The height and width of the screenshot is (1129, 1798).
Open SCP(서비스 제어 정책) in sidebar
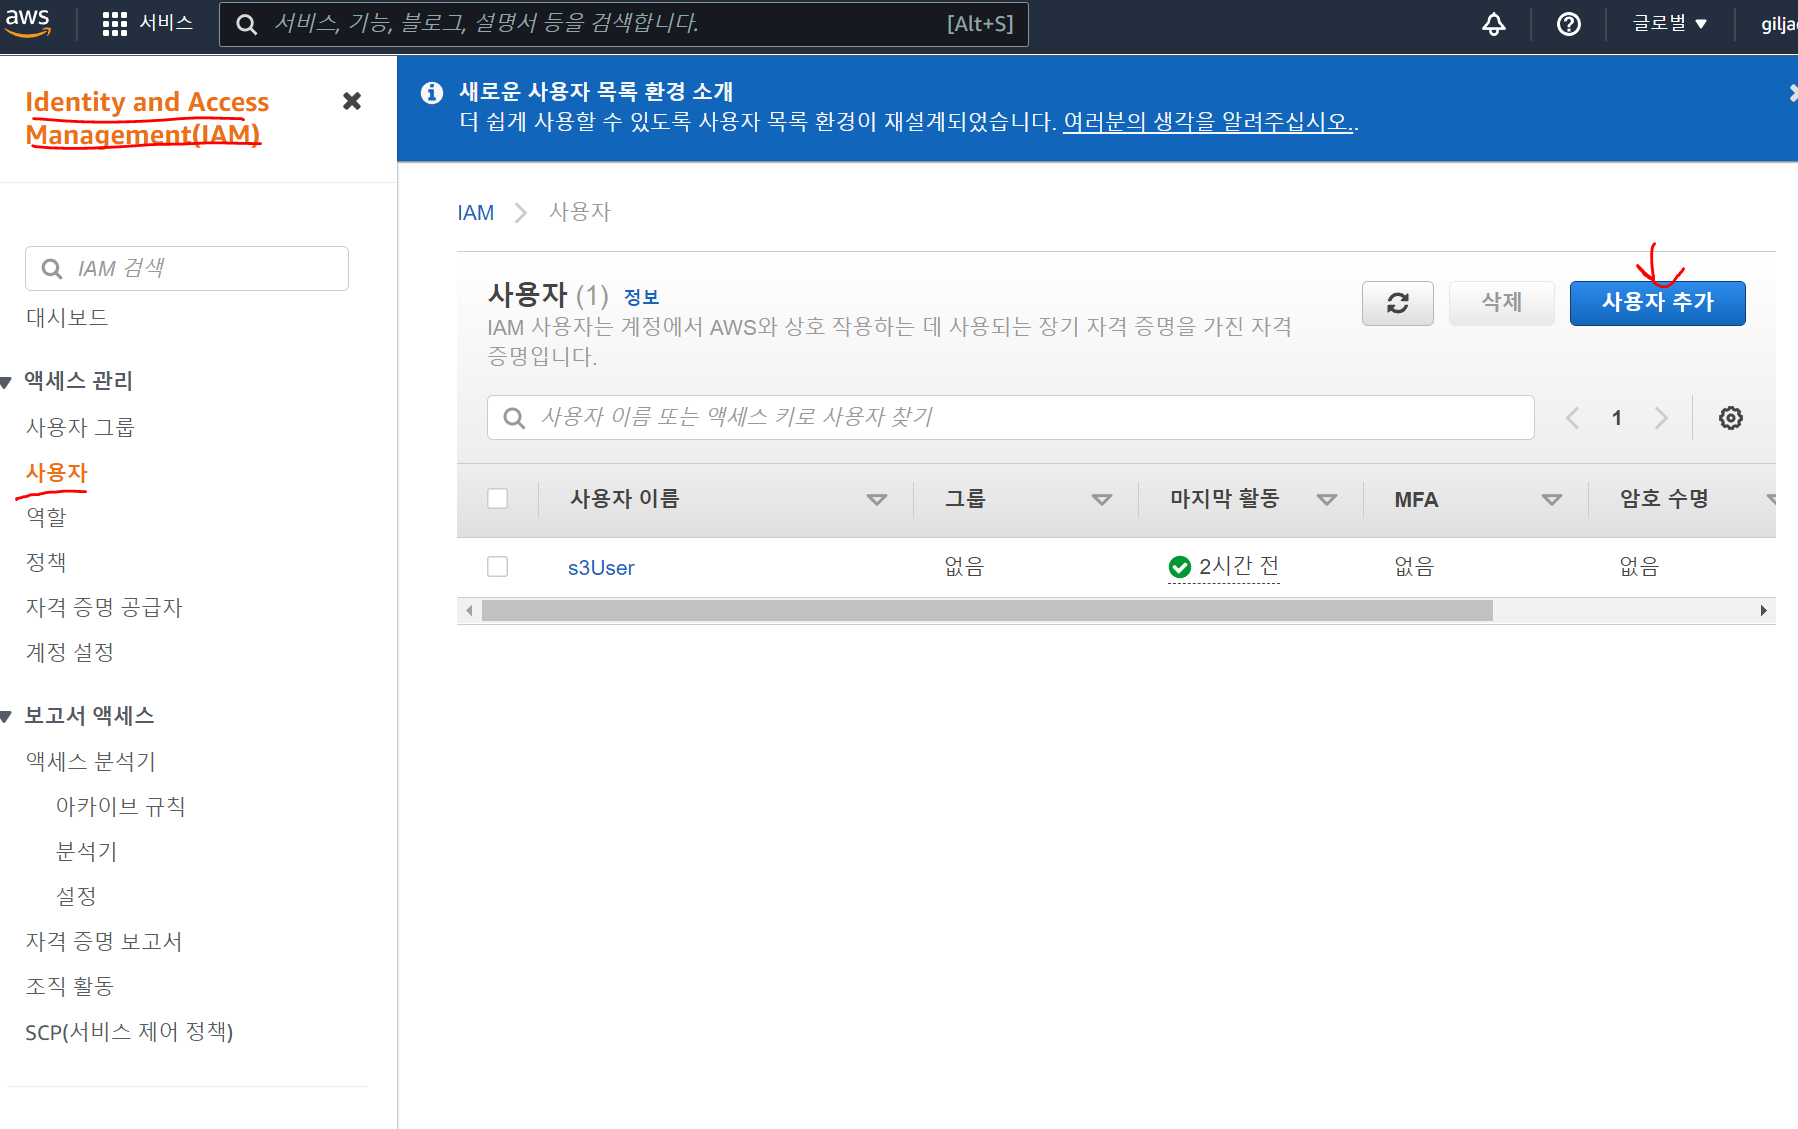coord(129,1031)
